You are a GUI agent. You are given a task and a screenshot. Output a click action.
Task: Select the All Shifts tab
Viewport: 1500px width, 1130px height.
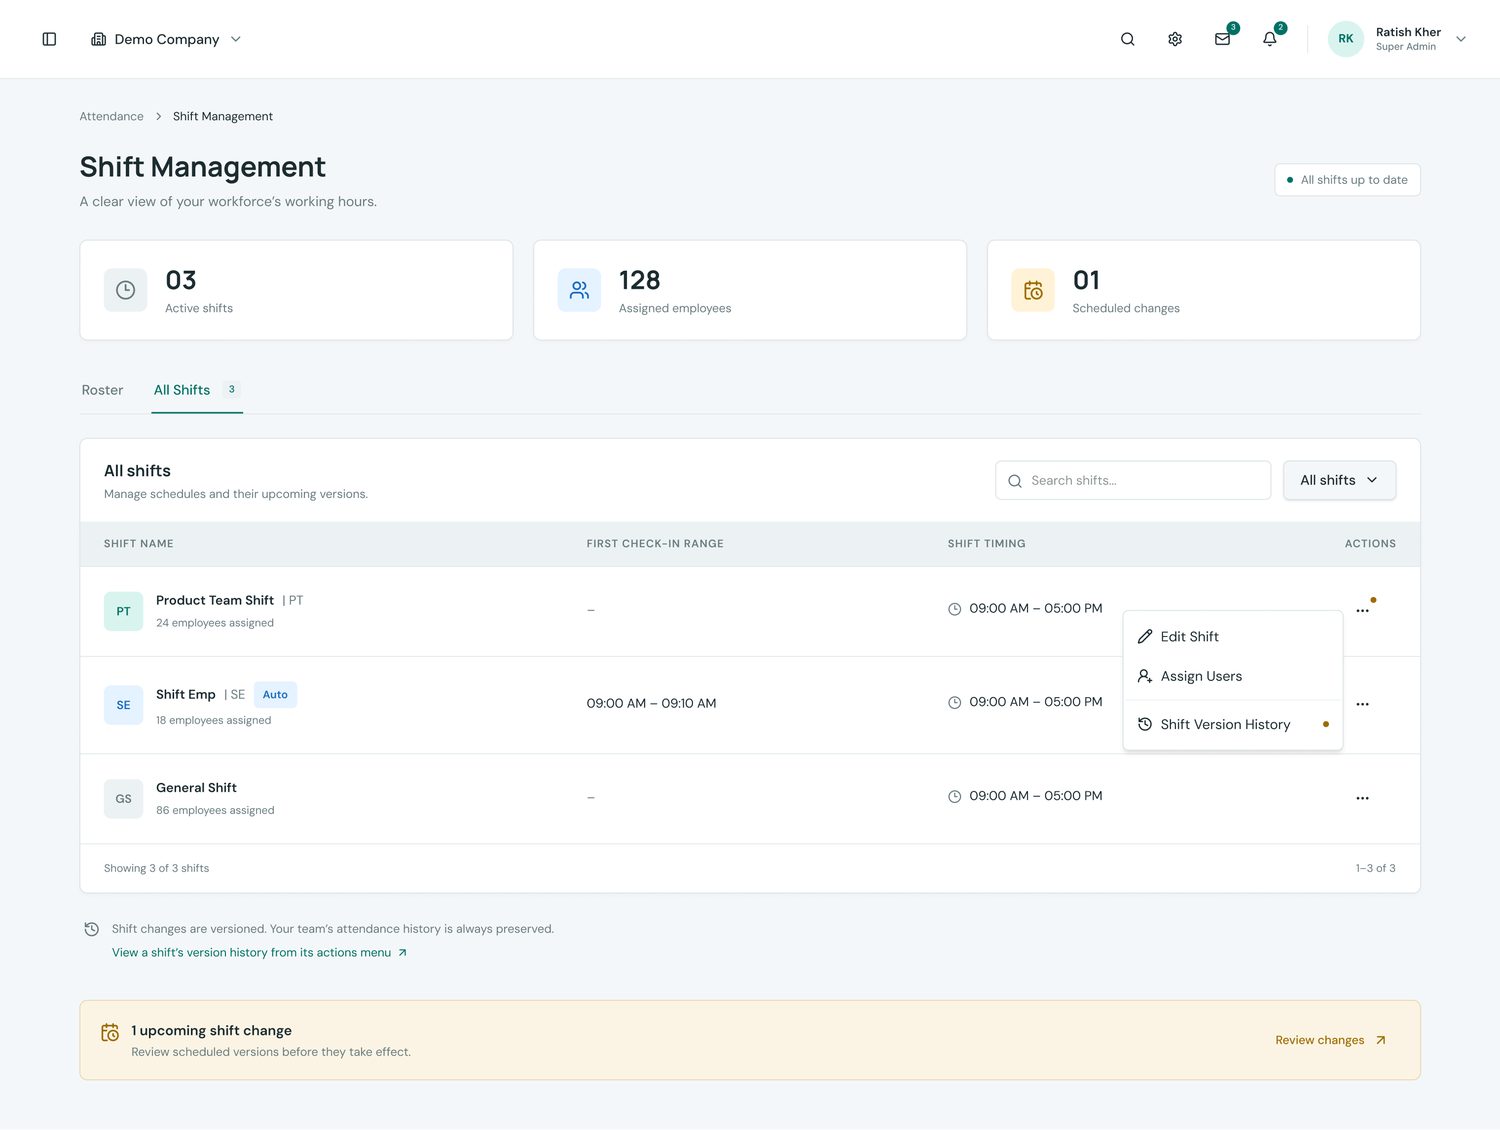(197, 390)
